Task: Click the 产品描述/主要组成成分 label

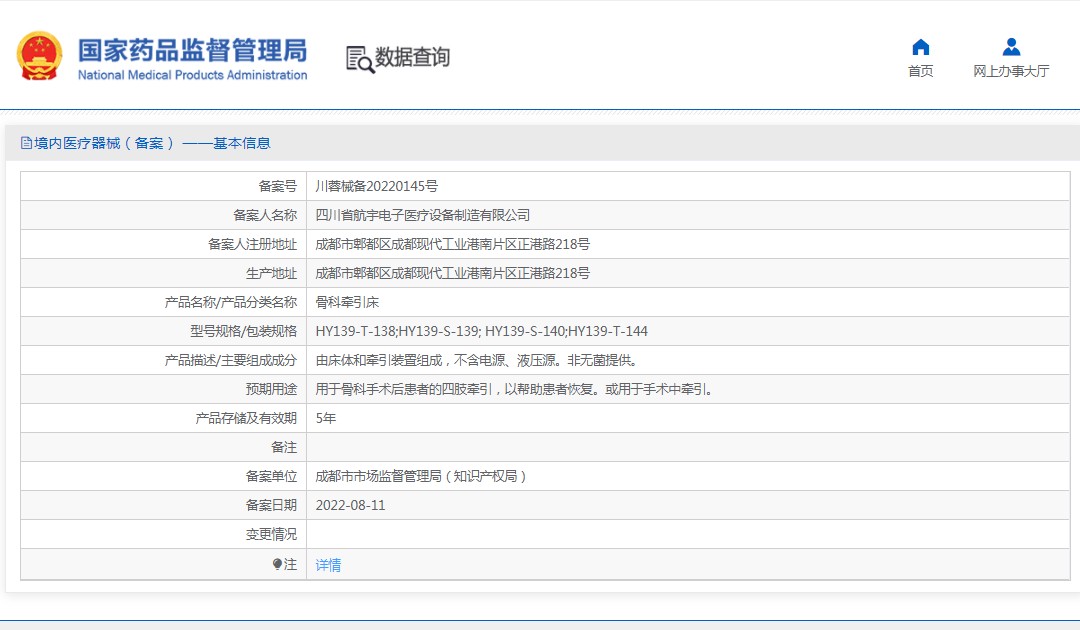Action: pyautogui.click(x=231, y=359)
